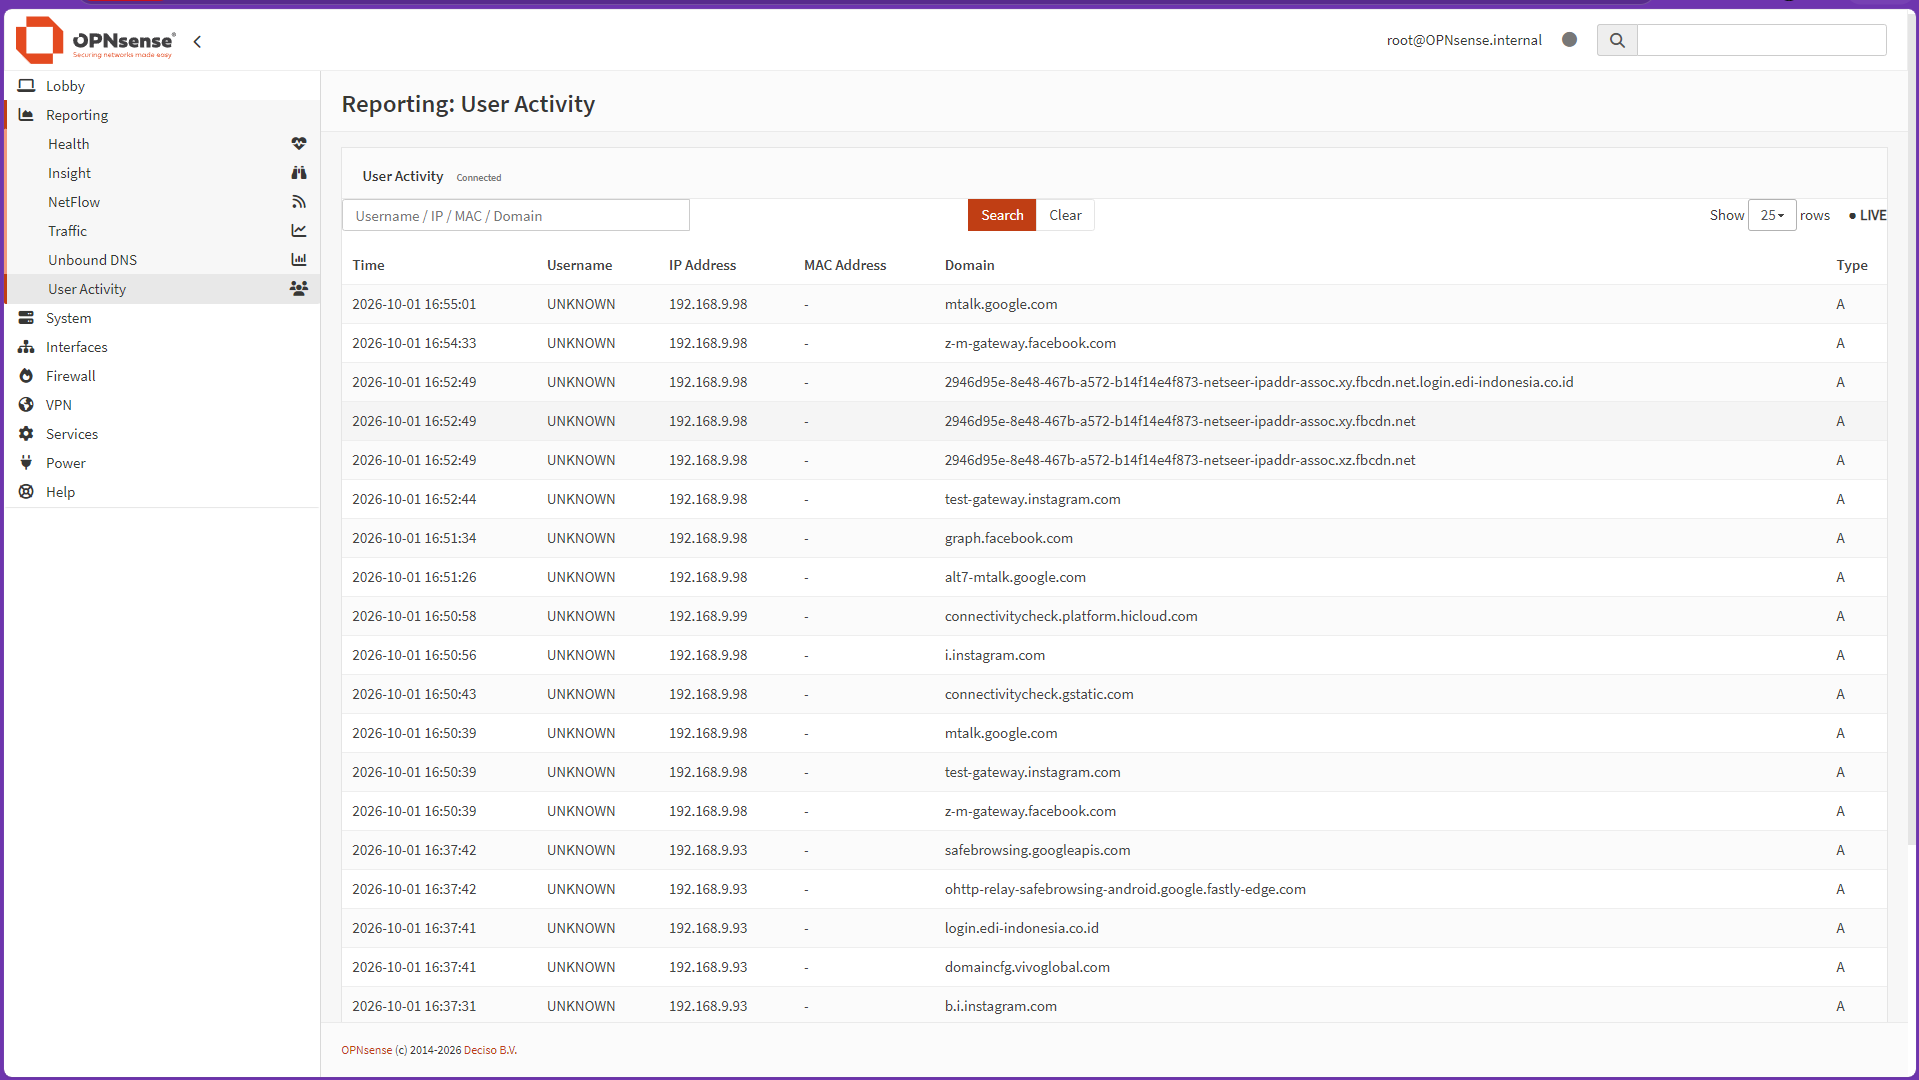The width and height of the screenshot is (1919, 1080).
Task: Click the Firewall flame icon
Action: [26, 376]
